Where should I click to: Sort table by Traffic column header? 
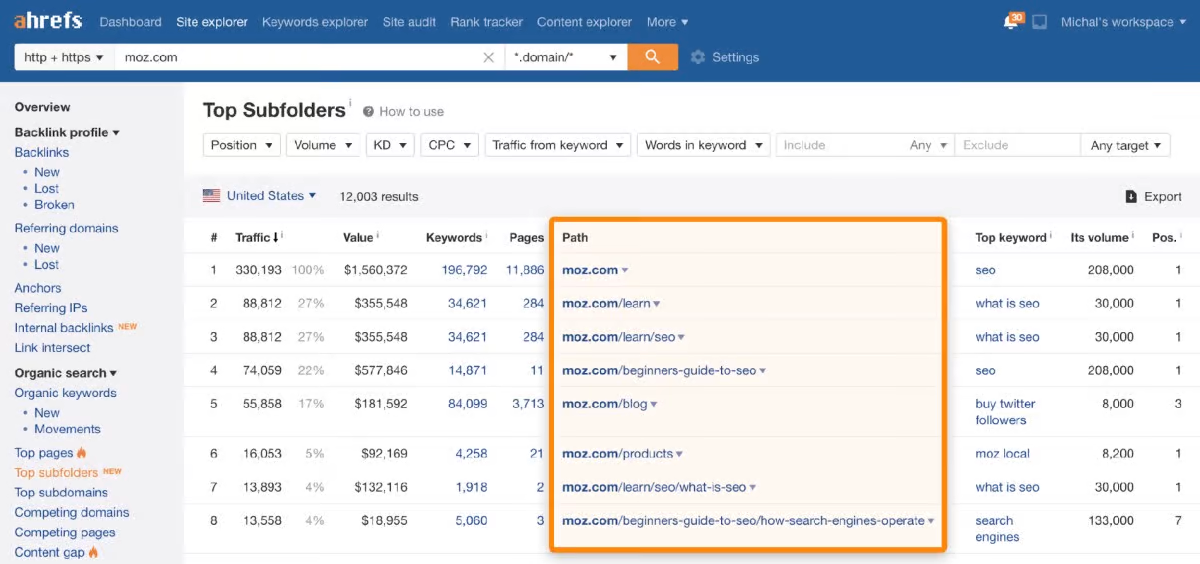253,238
